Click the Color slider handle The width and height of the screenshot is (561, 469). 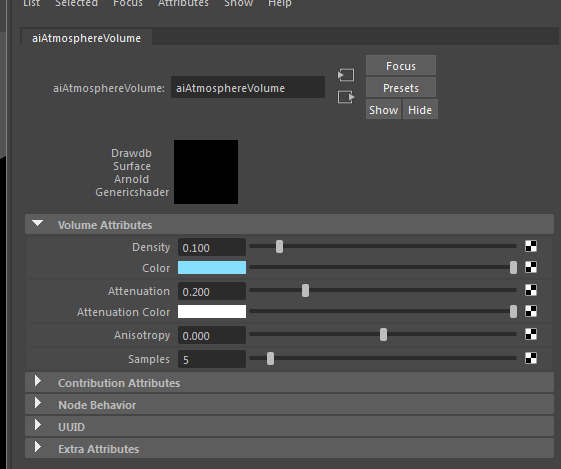pyautogui.click(x=513, y=268)
